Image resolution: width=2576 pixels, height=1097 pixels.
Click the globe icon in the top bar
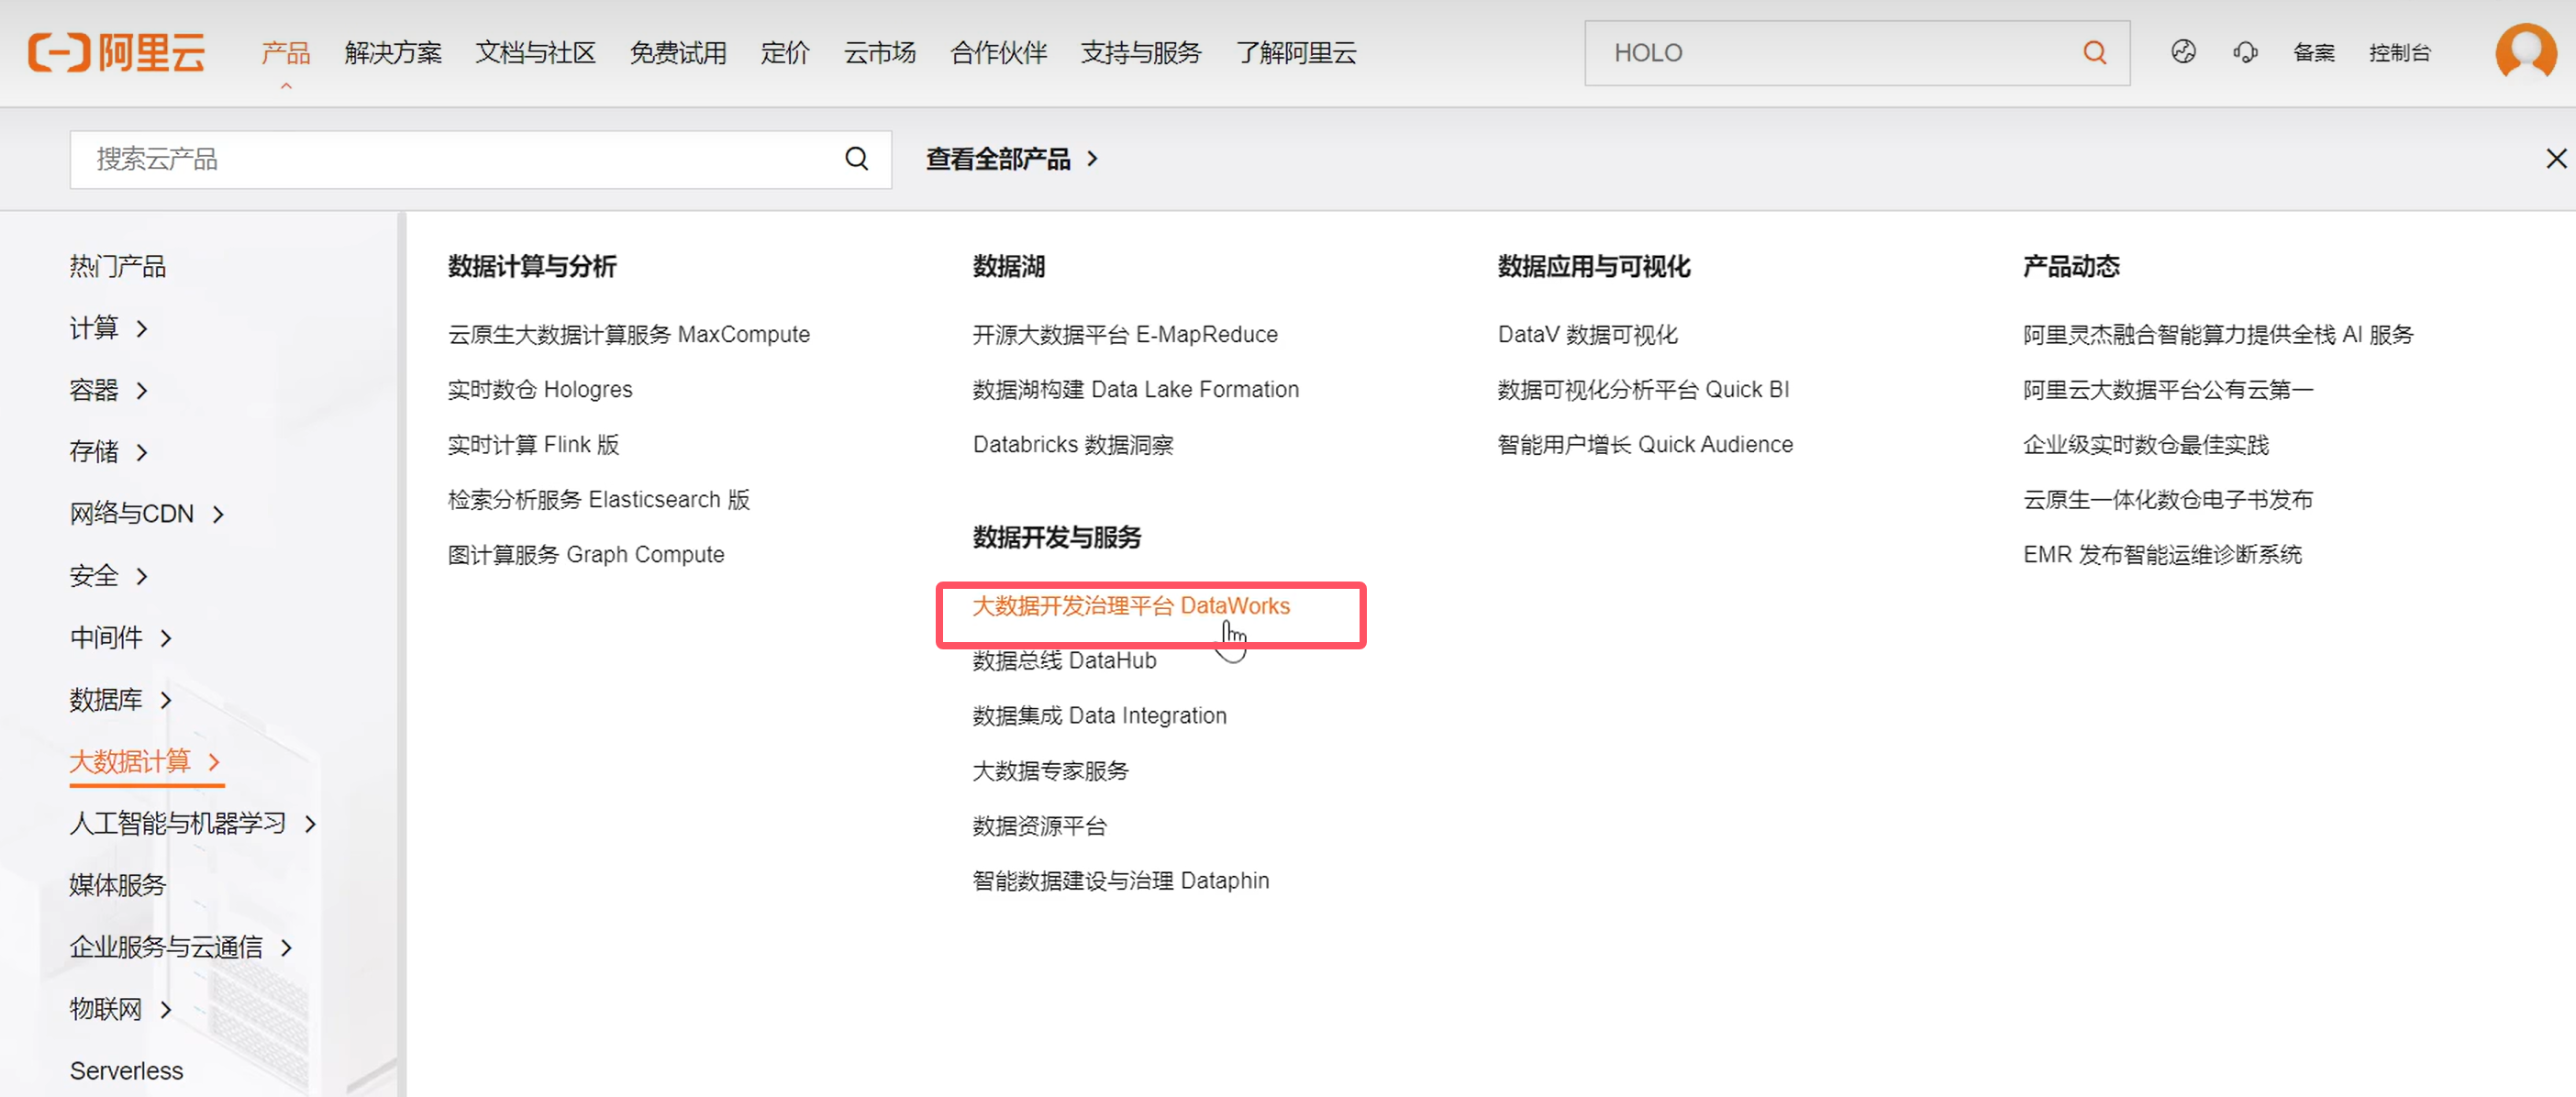click(x=2183, y=52)
